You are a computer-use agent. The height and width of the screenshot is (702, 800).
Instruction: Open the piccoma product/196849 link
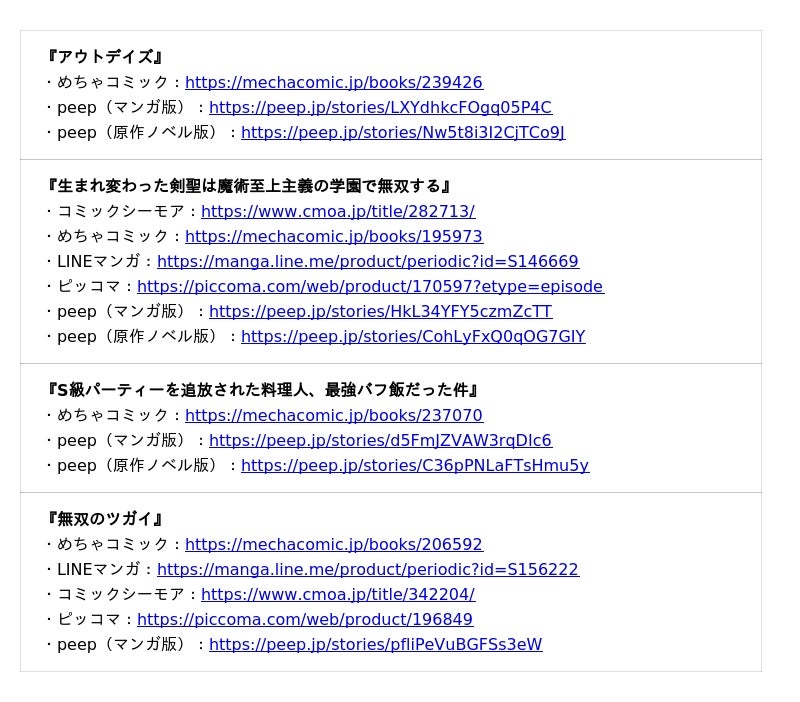(x=305, y=620)
